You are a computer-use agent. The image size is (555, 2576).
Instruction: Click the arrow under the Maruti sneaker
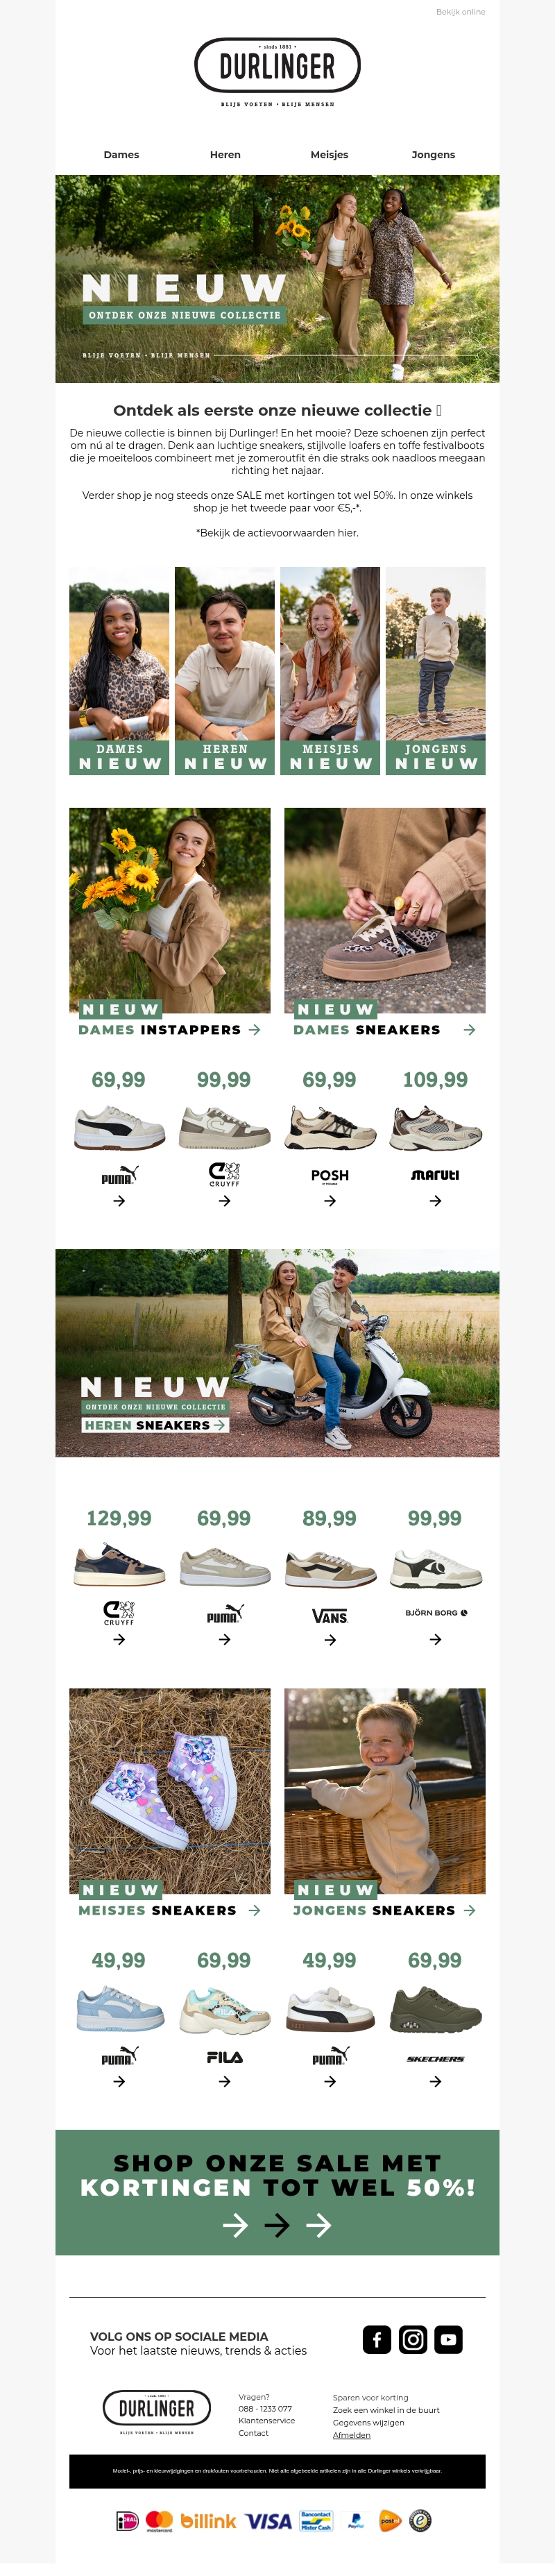click(435, 1201)
